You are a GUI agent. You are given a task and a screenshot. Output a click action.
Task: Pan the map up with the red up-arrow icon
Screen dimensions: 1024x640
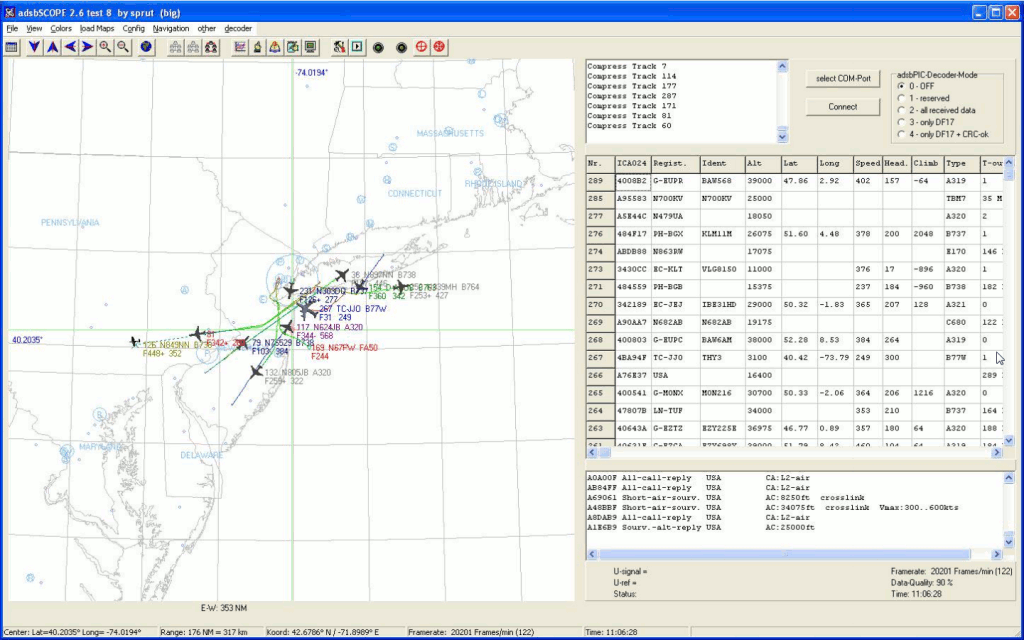(51, 47)
